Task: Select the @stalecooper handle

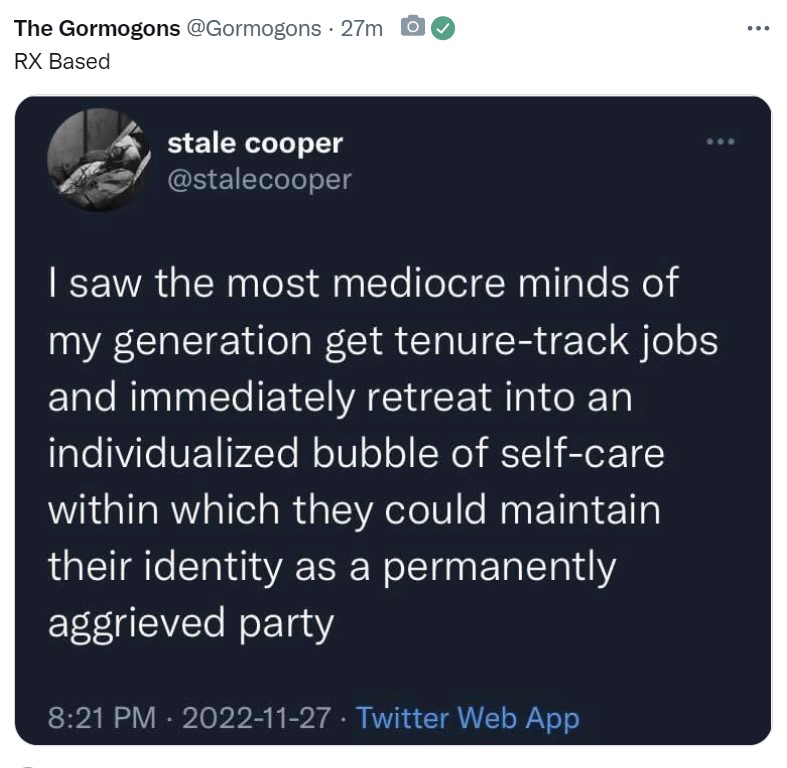Action: point(259,180)
